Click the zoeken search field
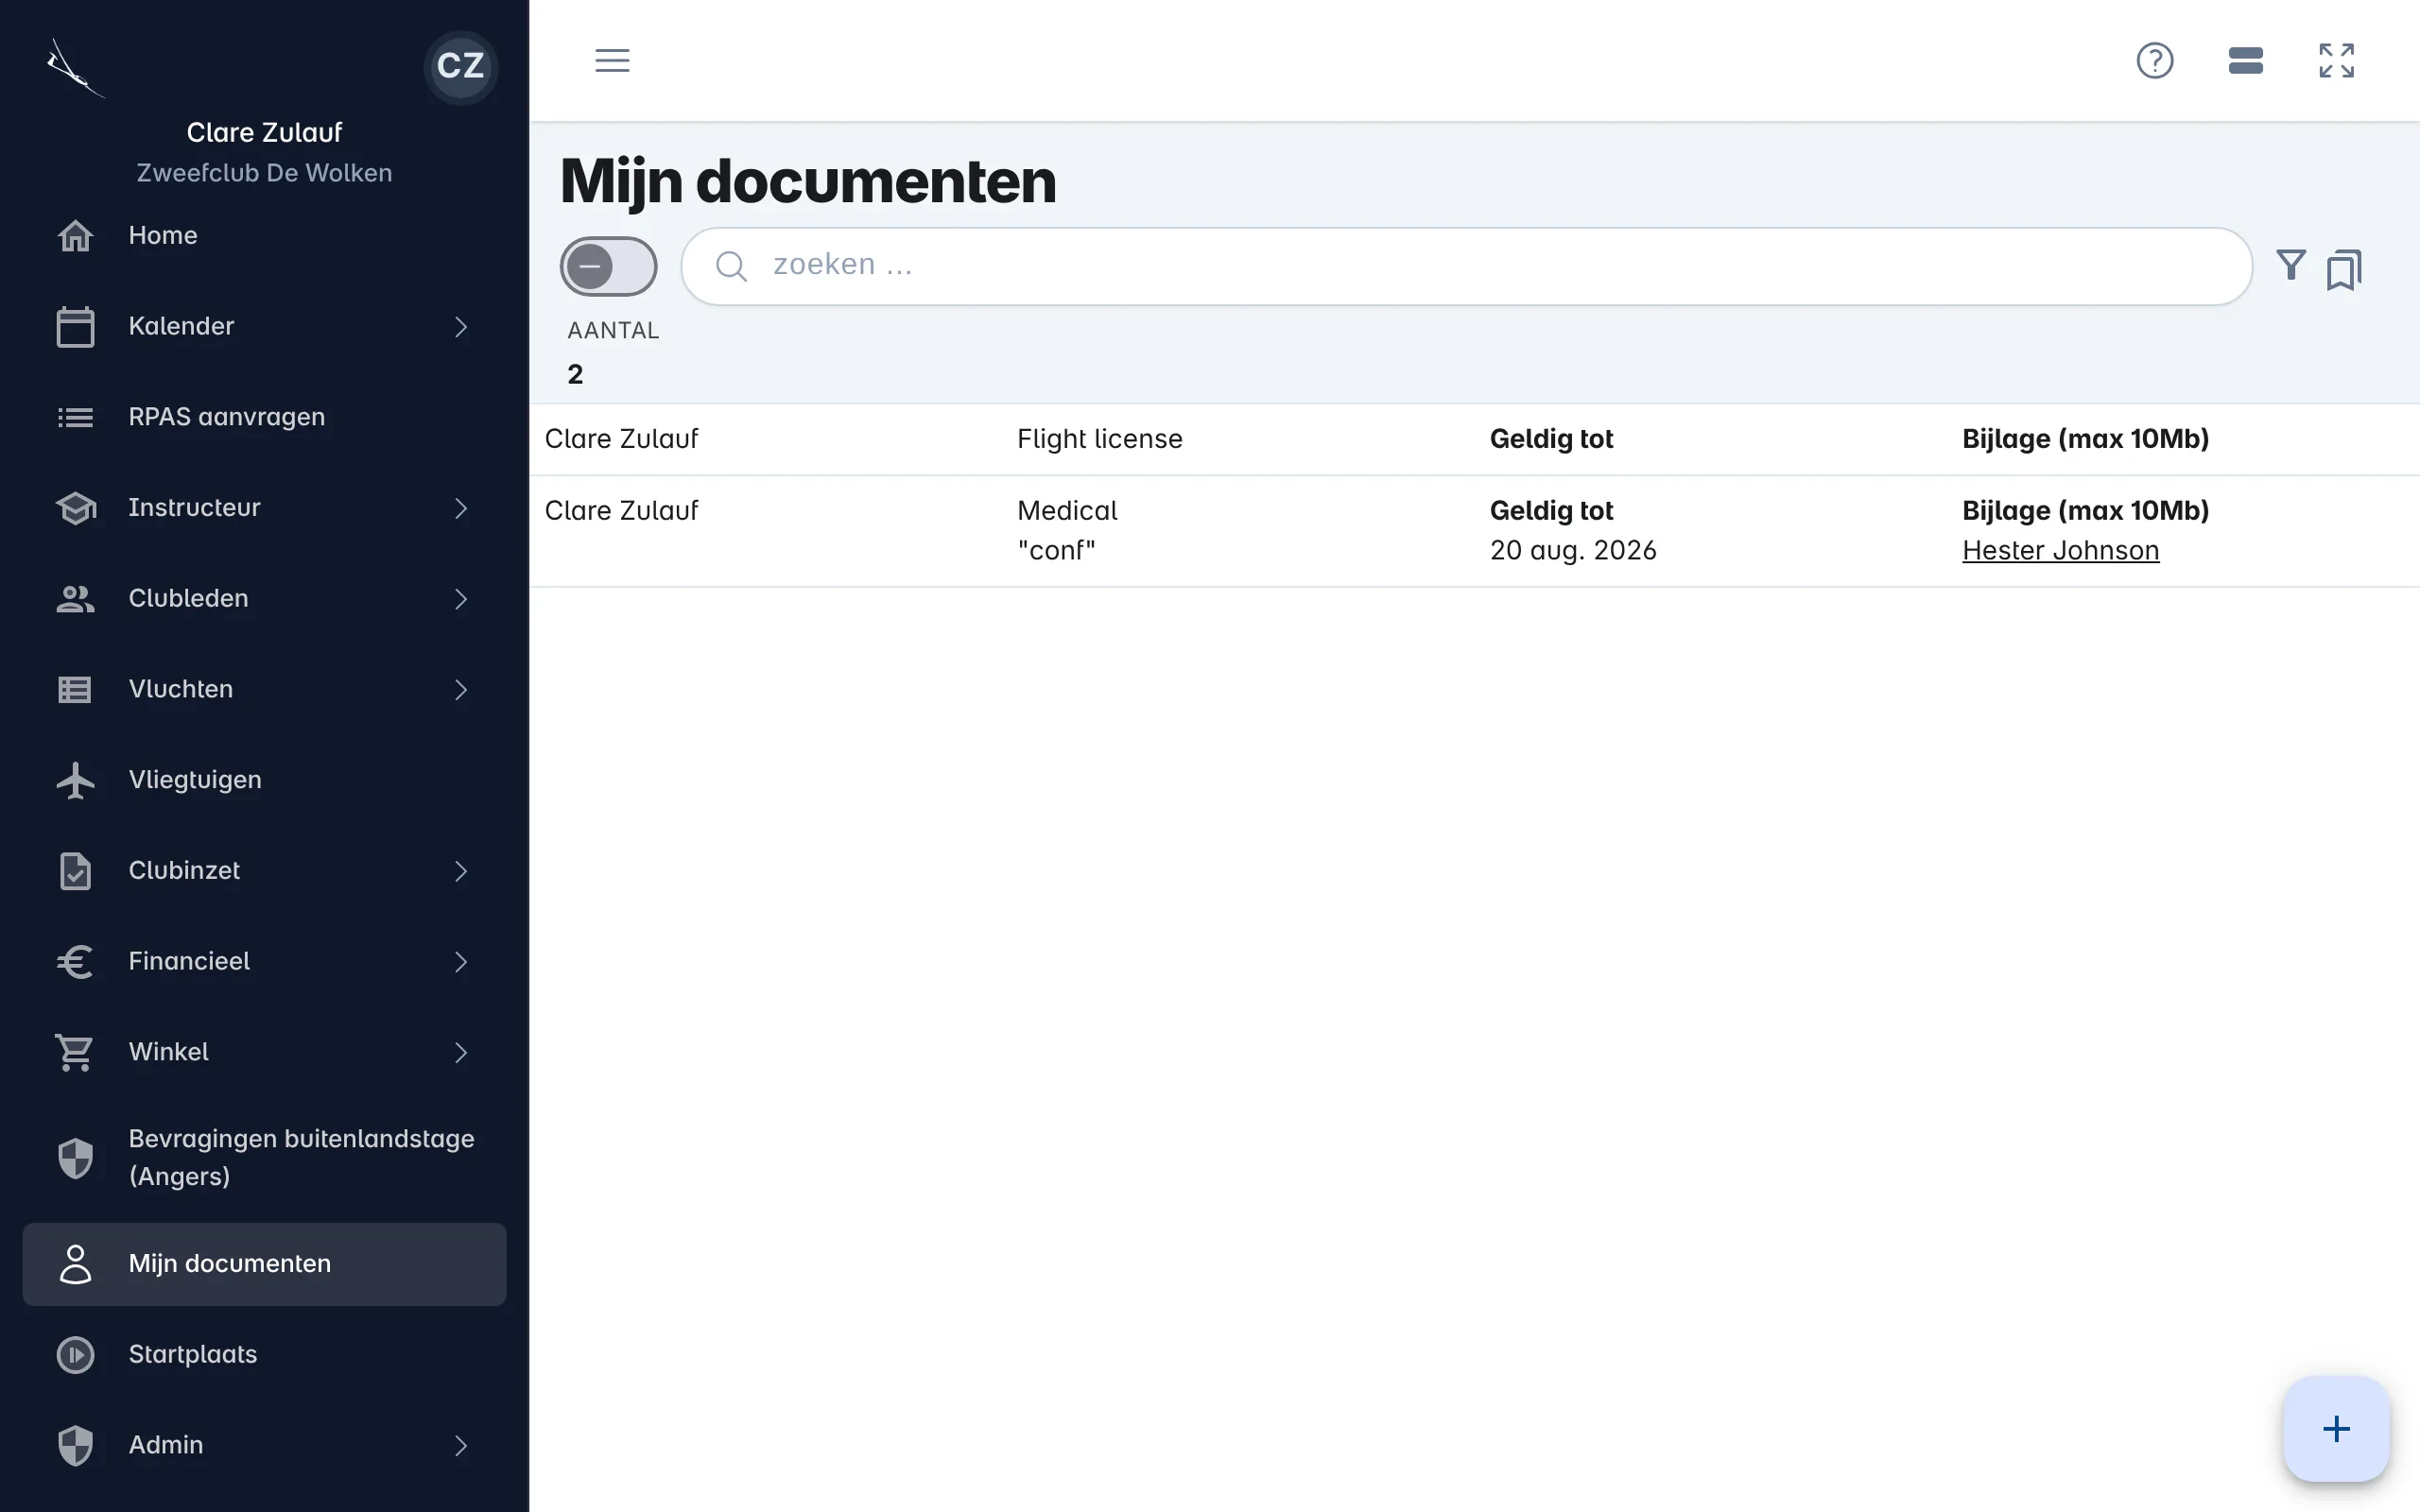2420x1512 pixels. [1466, 266]
